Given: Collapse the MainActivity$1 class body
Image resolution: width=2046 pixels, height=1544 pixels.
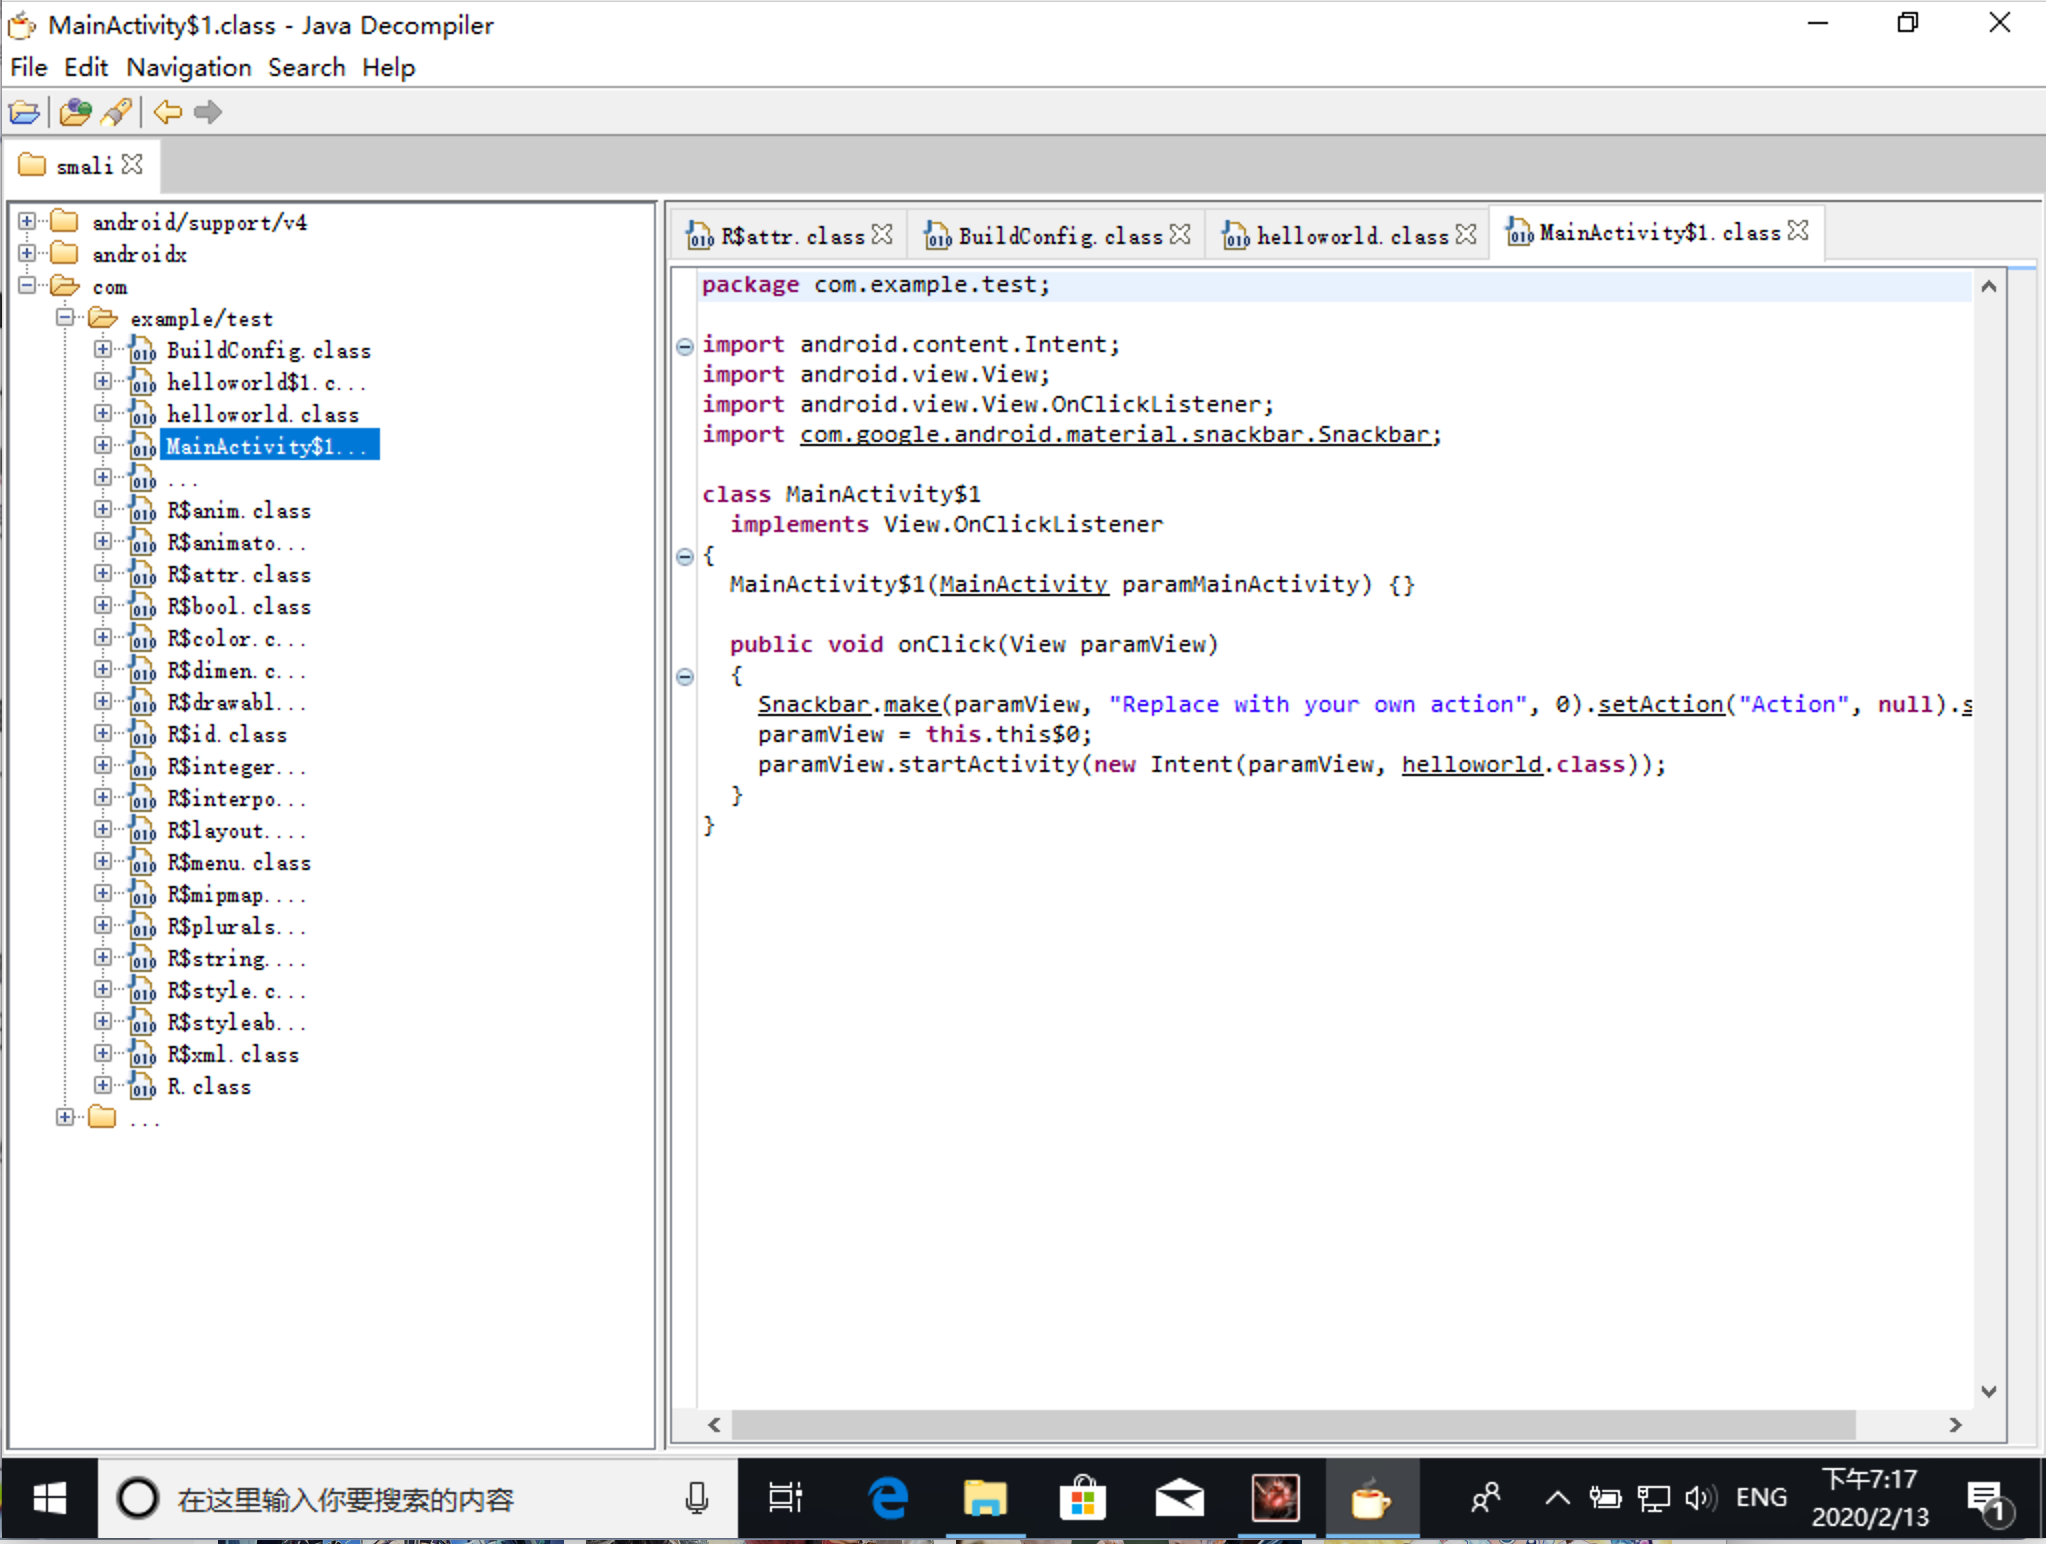Looking at the screenshot, I should 685,557.
